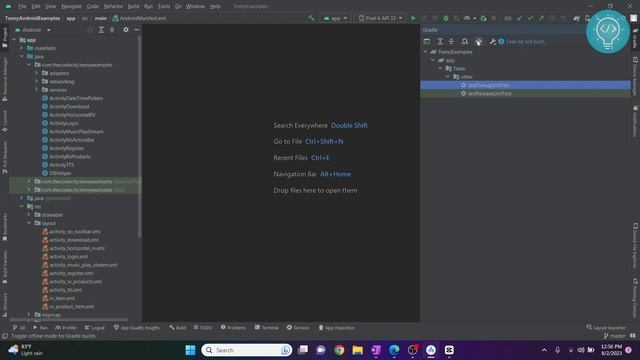The image size is (640, 360).
Task: Expand the networking package
Action: pyautogui.click(x=37, y=82)
